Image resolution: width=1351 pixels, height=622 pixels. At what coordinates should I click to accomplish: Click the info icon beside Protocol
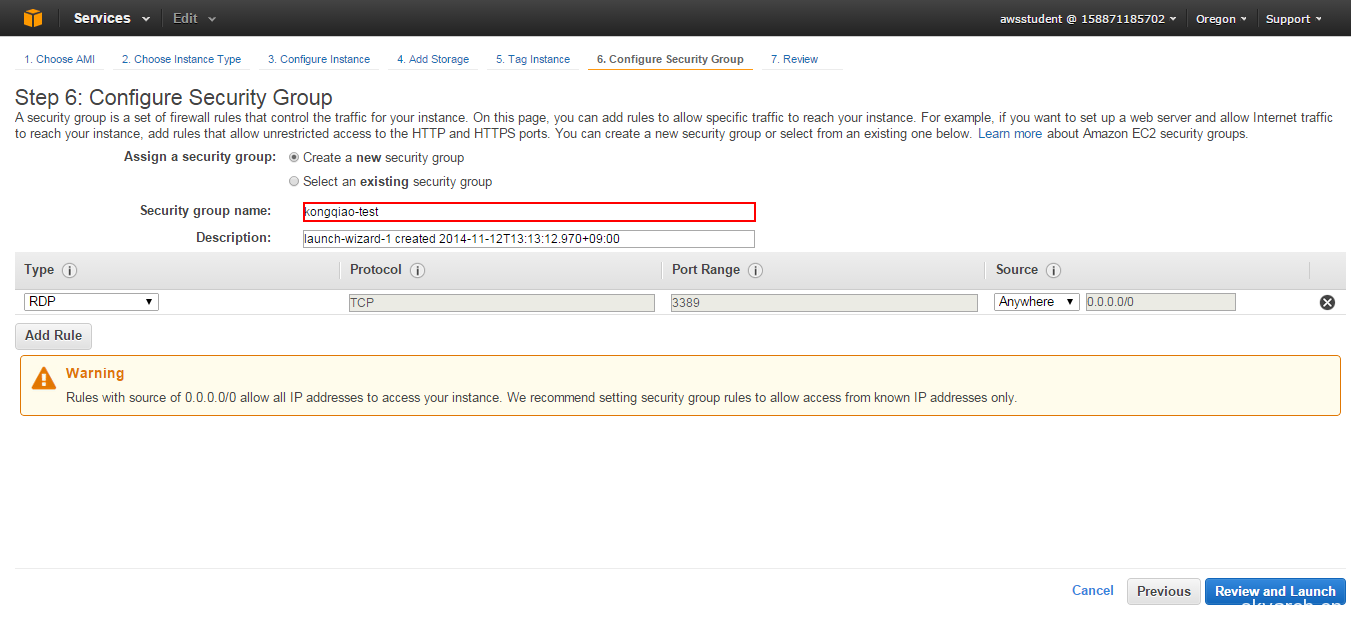point(417,271)
